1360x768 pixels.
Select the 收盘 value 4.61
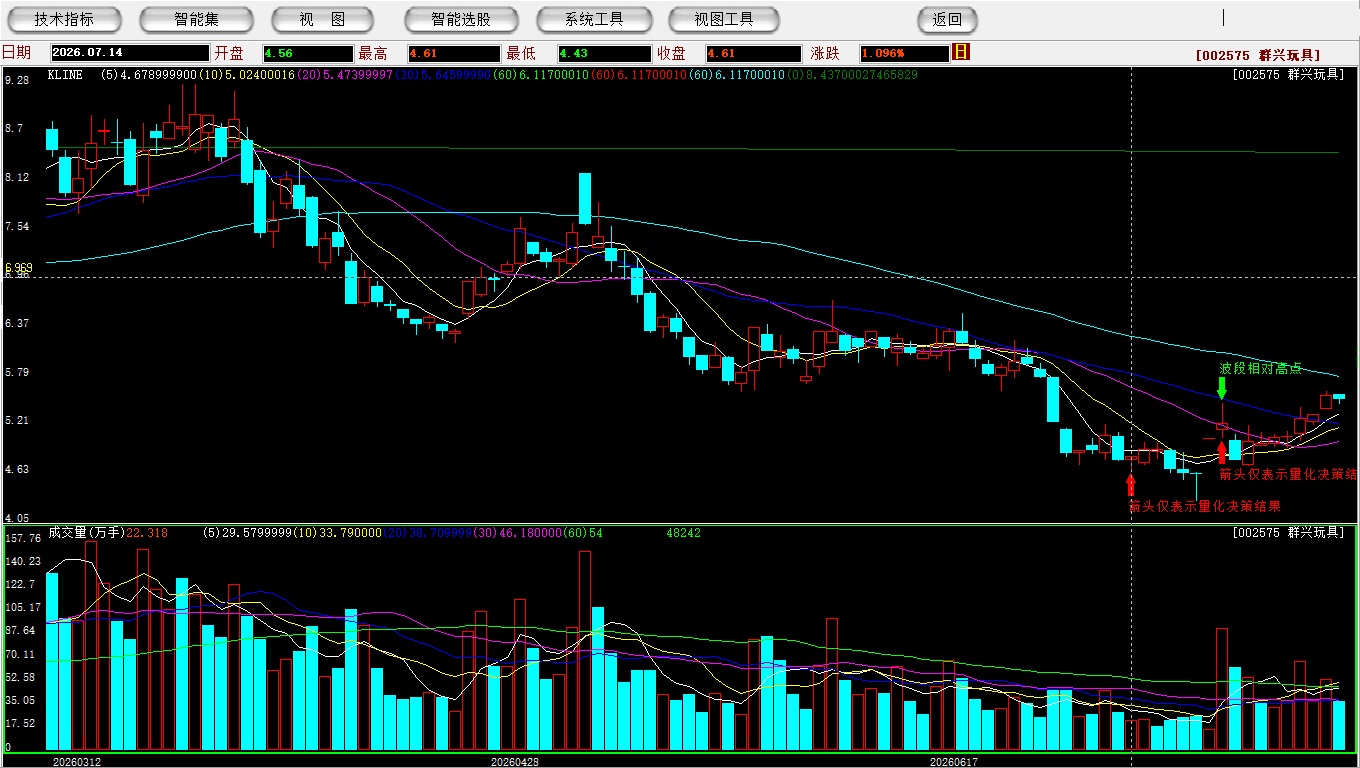click(753, 53)
